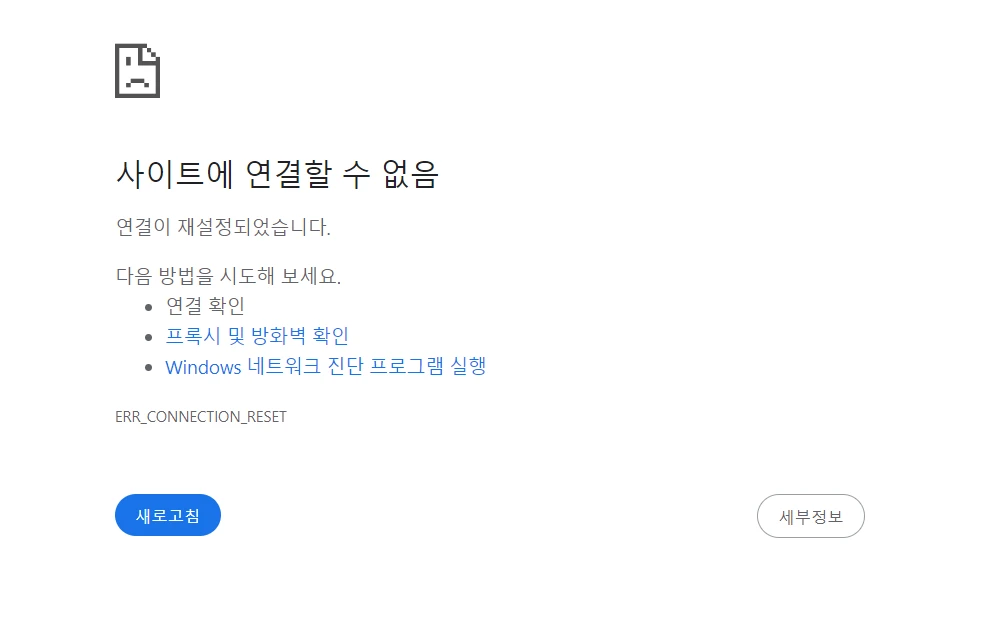
Task: Click the 연결이 재설정되었습니다 message text
Action: 223,227
